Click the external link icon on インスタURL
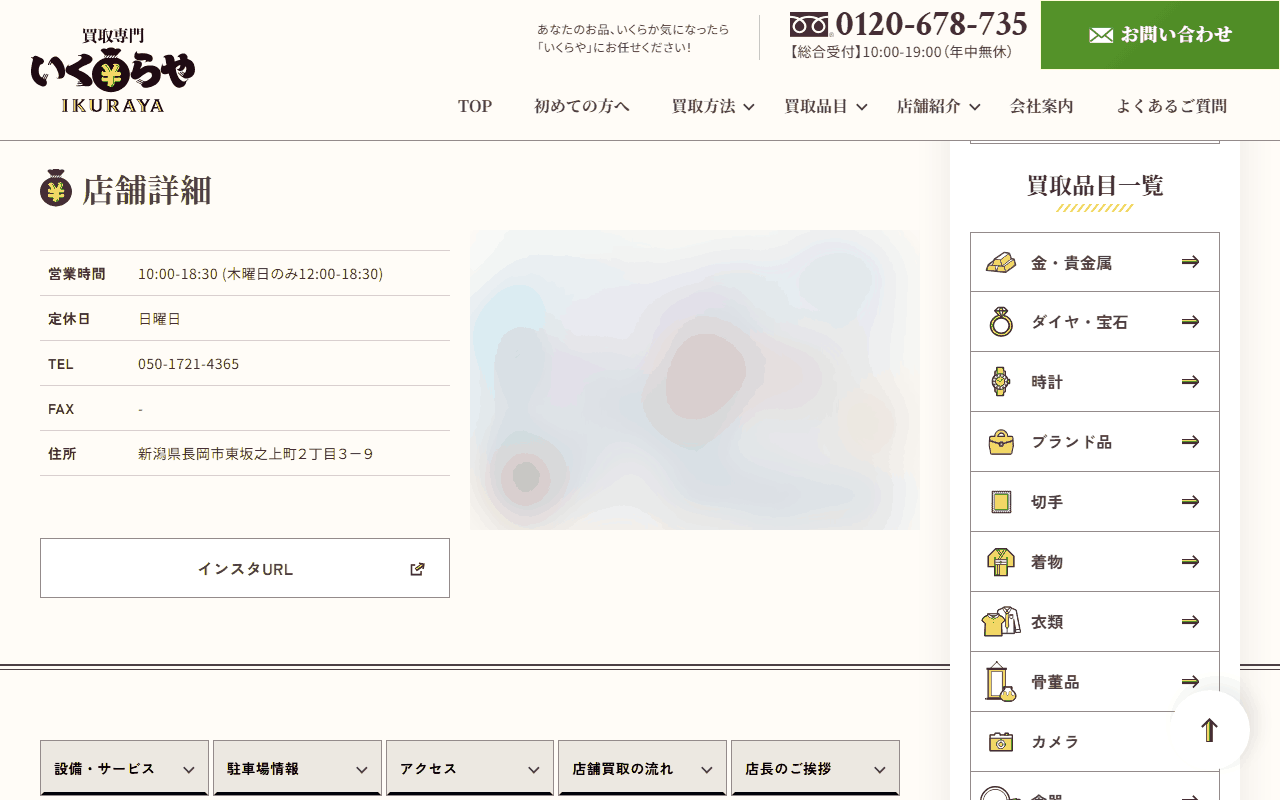Viewport: 1280px width, 800px height. coord(417,569)
